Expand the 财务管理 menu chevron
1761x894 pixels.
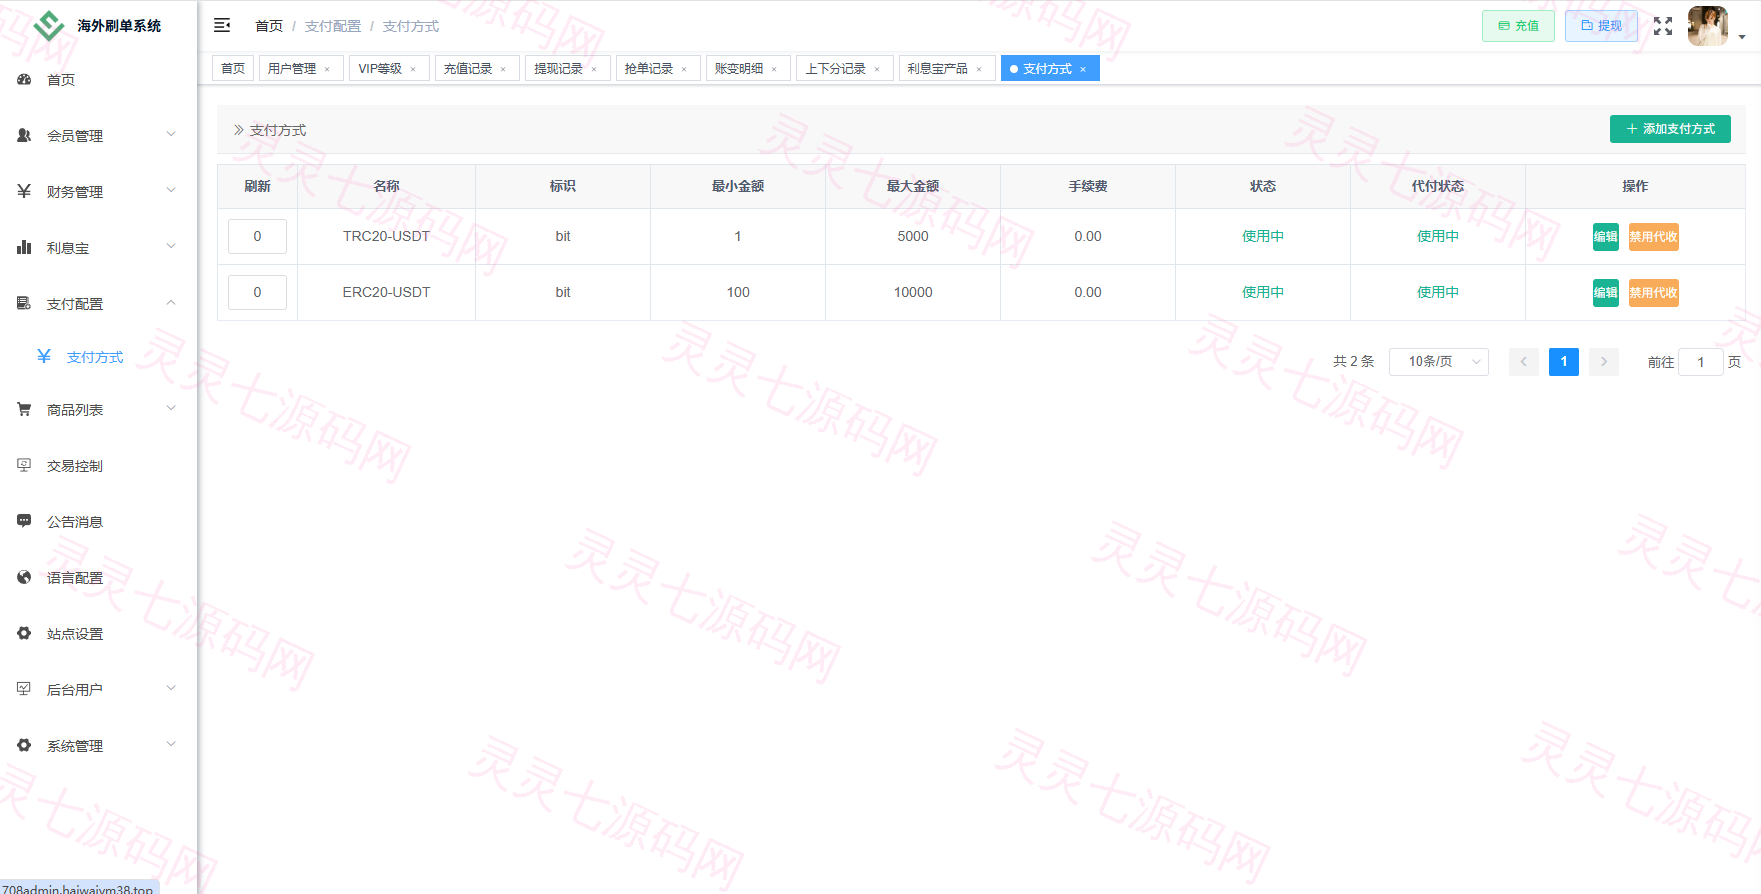(x=171, y=190)
